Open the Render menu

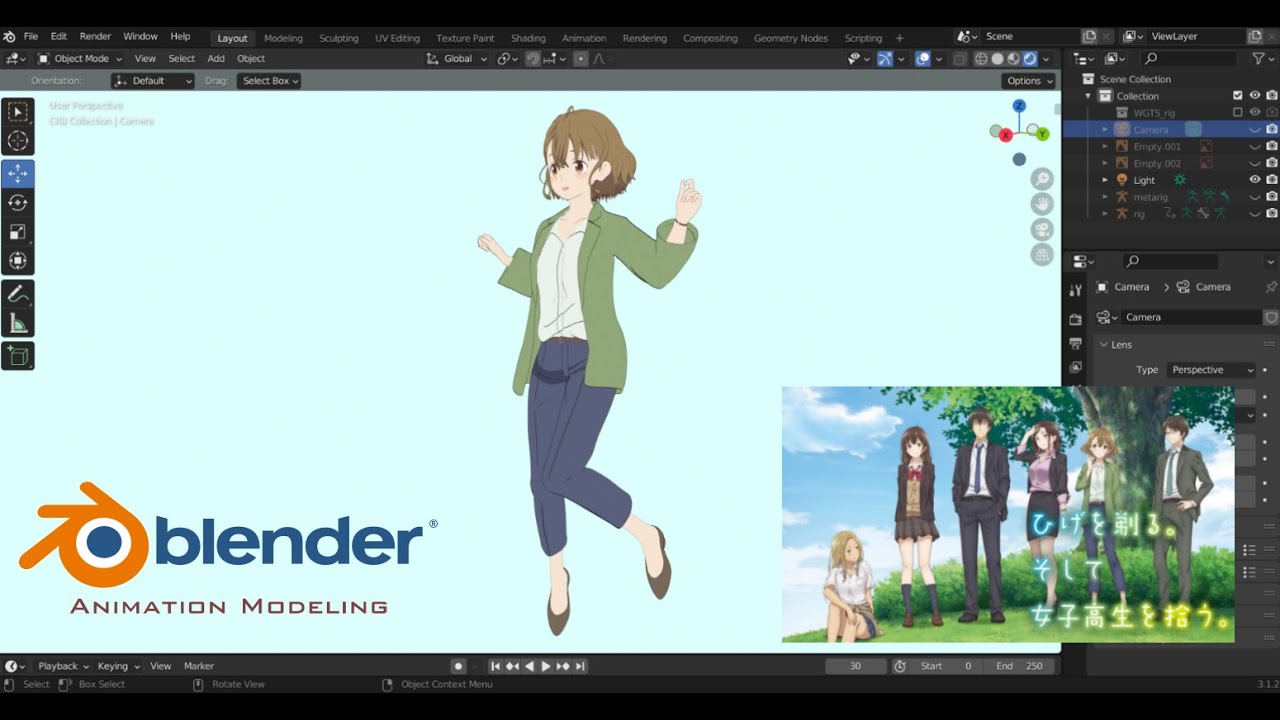[95, 36]
